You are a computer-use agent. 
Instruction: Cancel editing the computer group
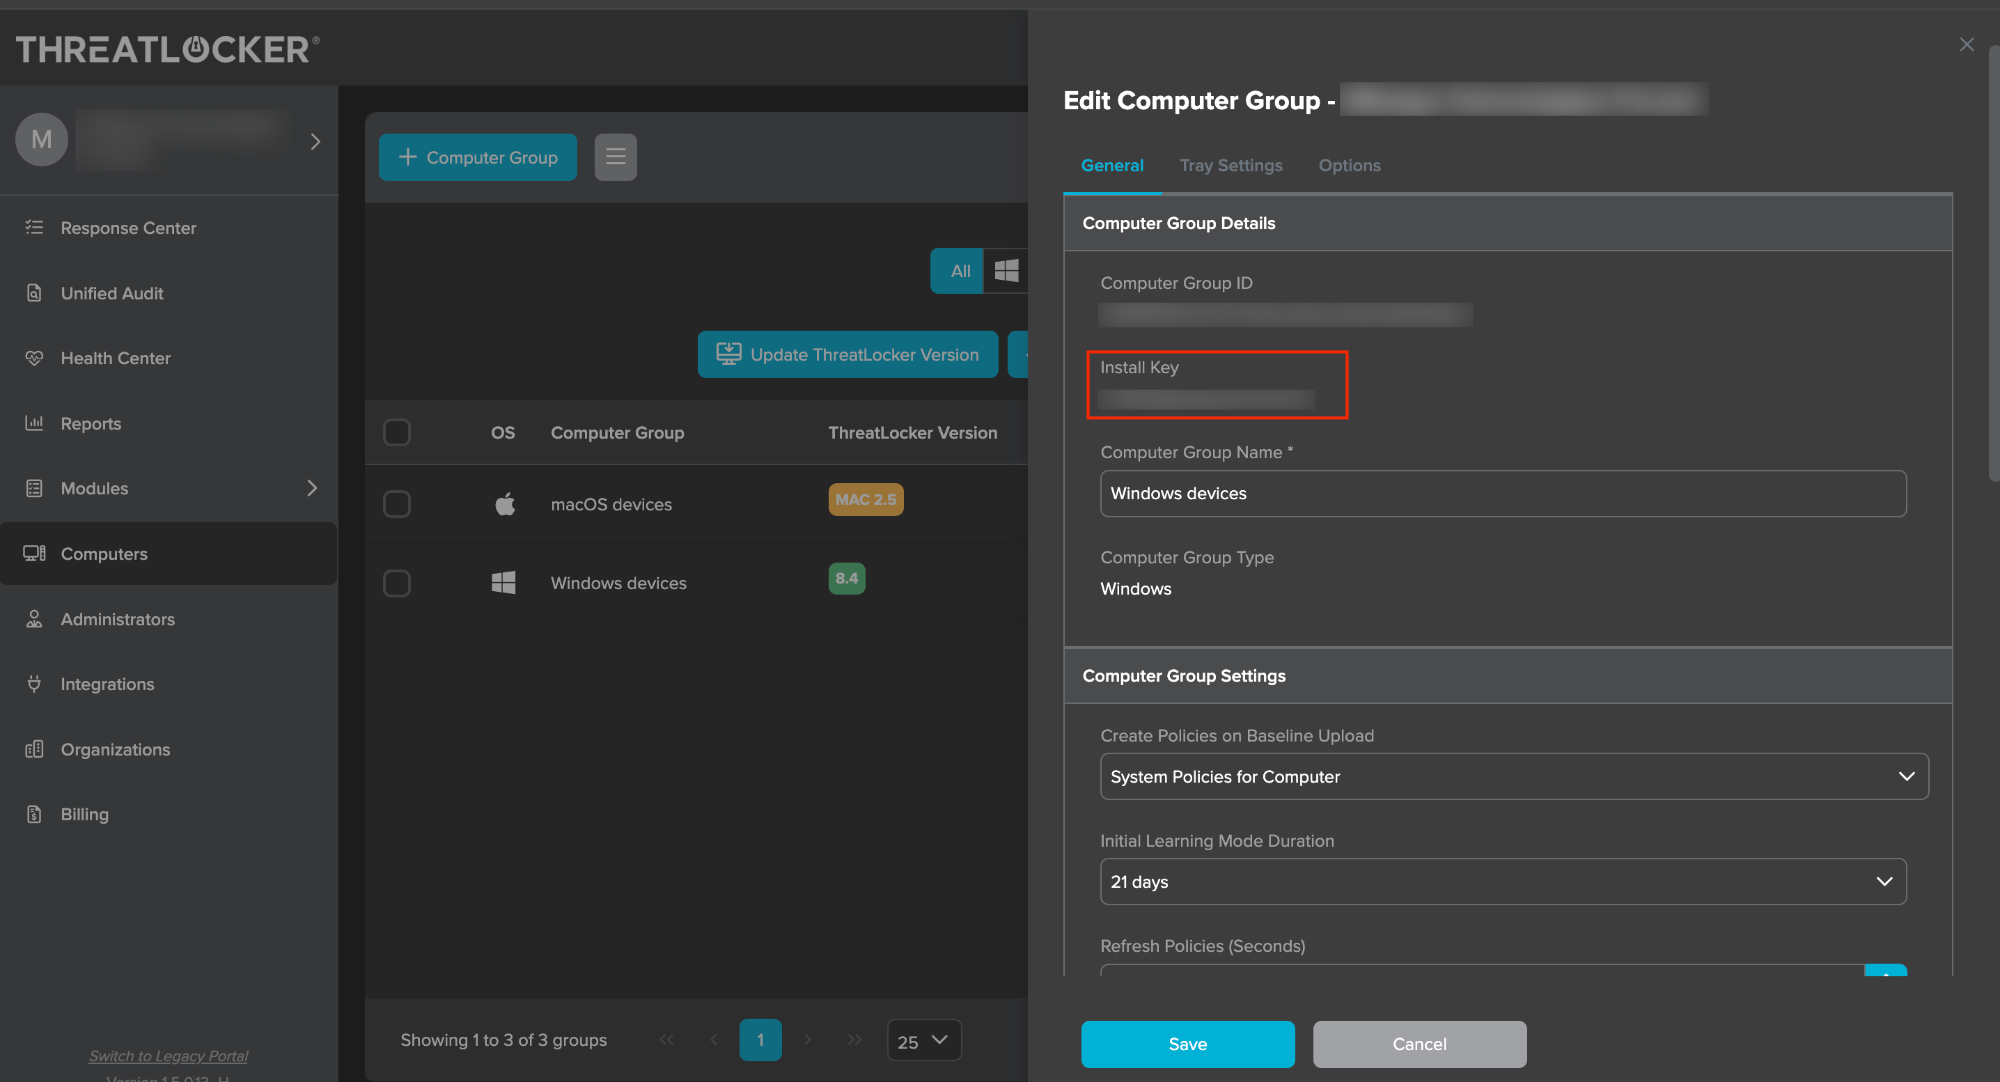coord(1419,1044)
